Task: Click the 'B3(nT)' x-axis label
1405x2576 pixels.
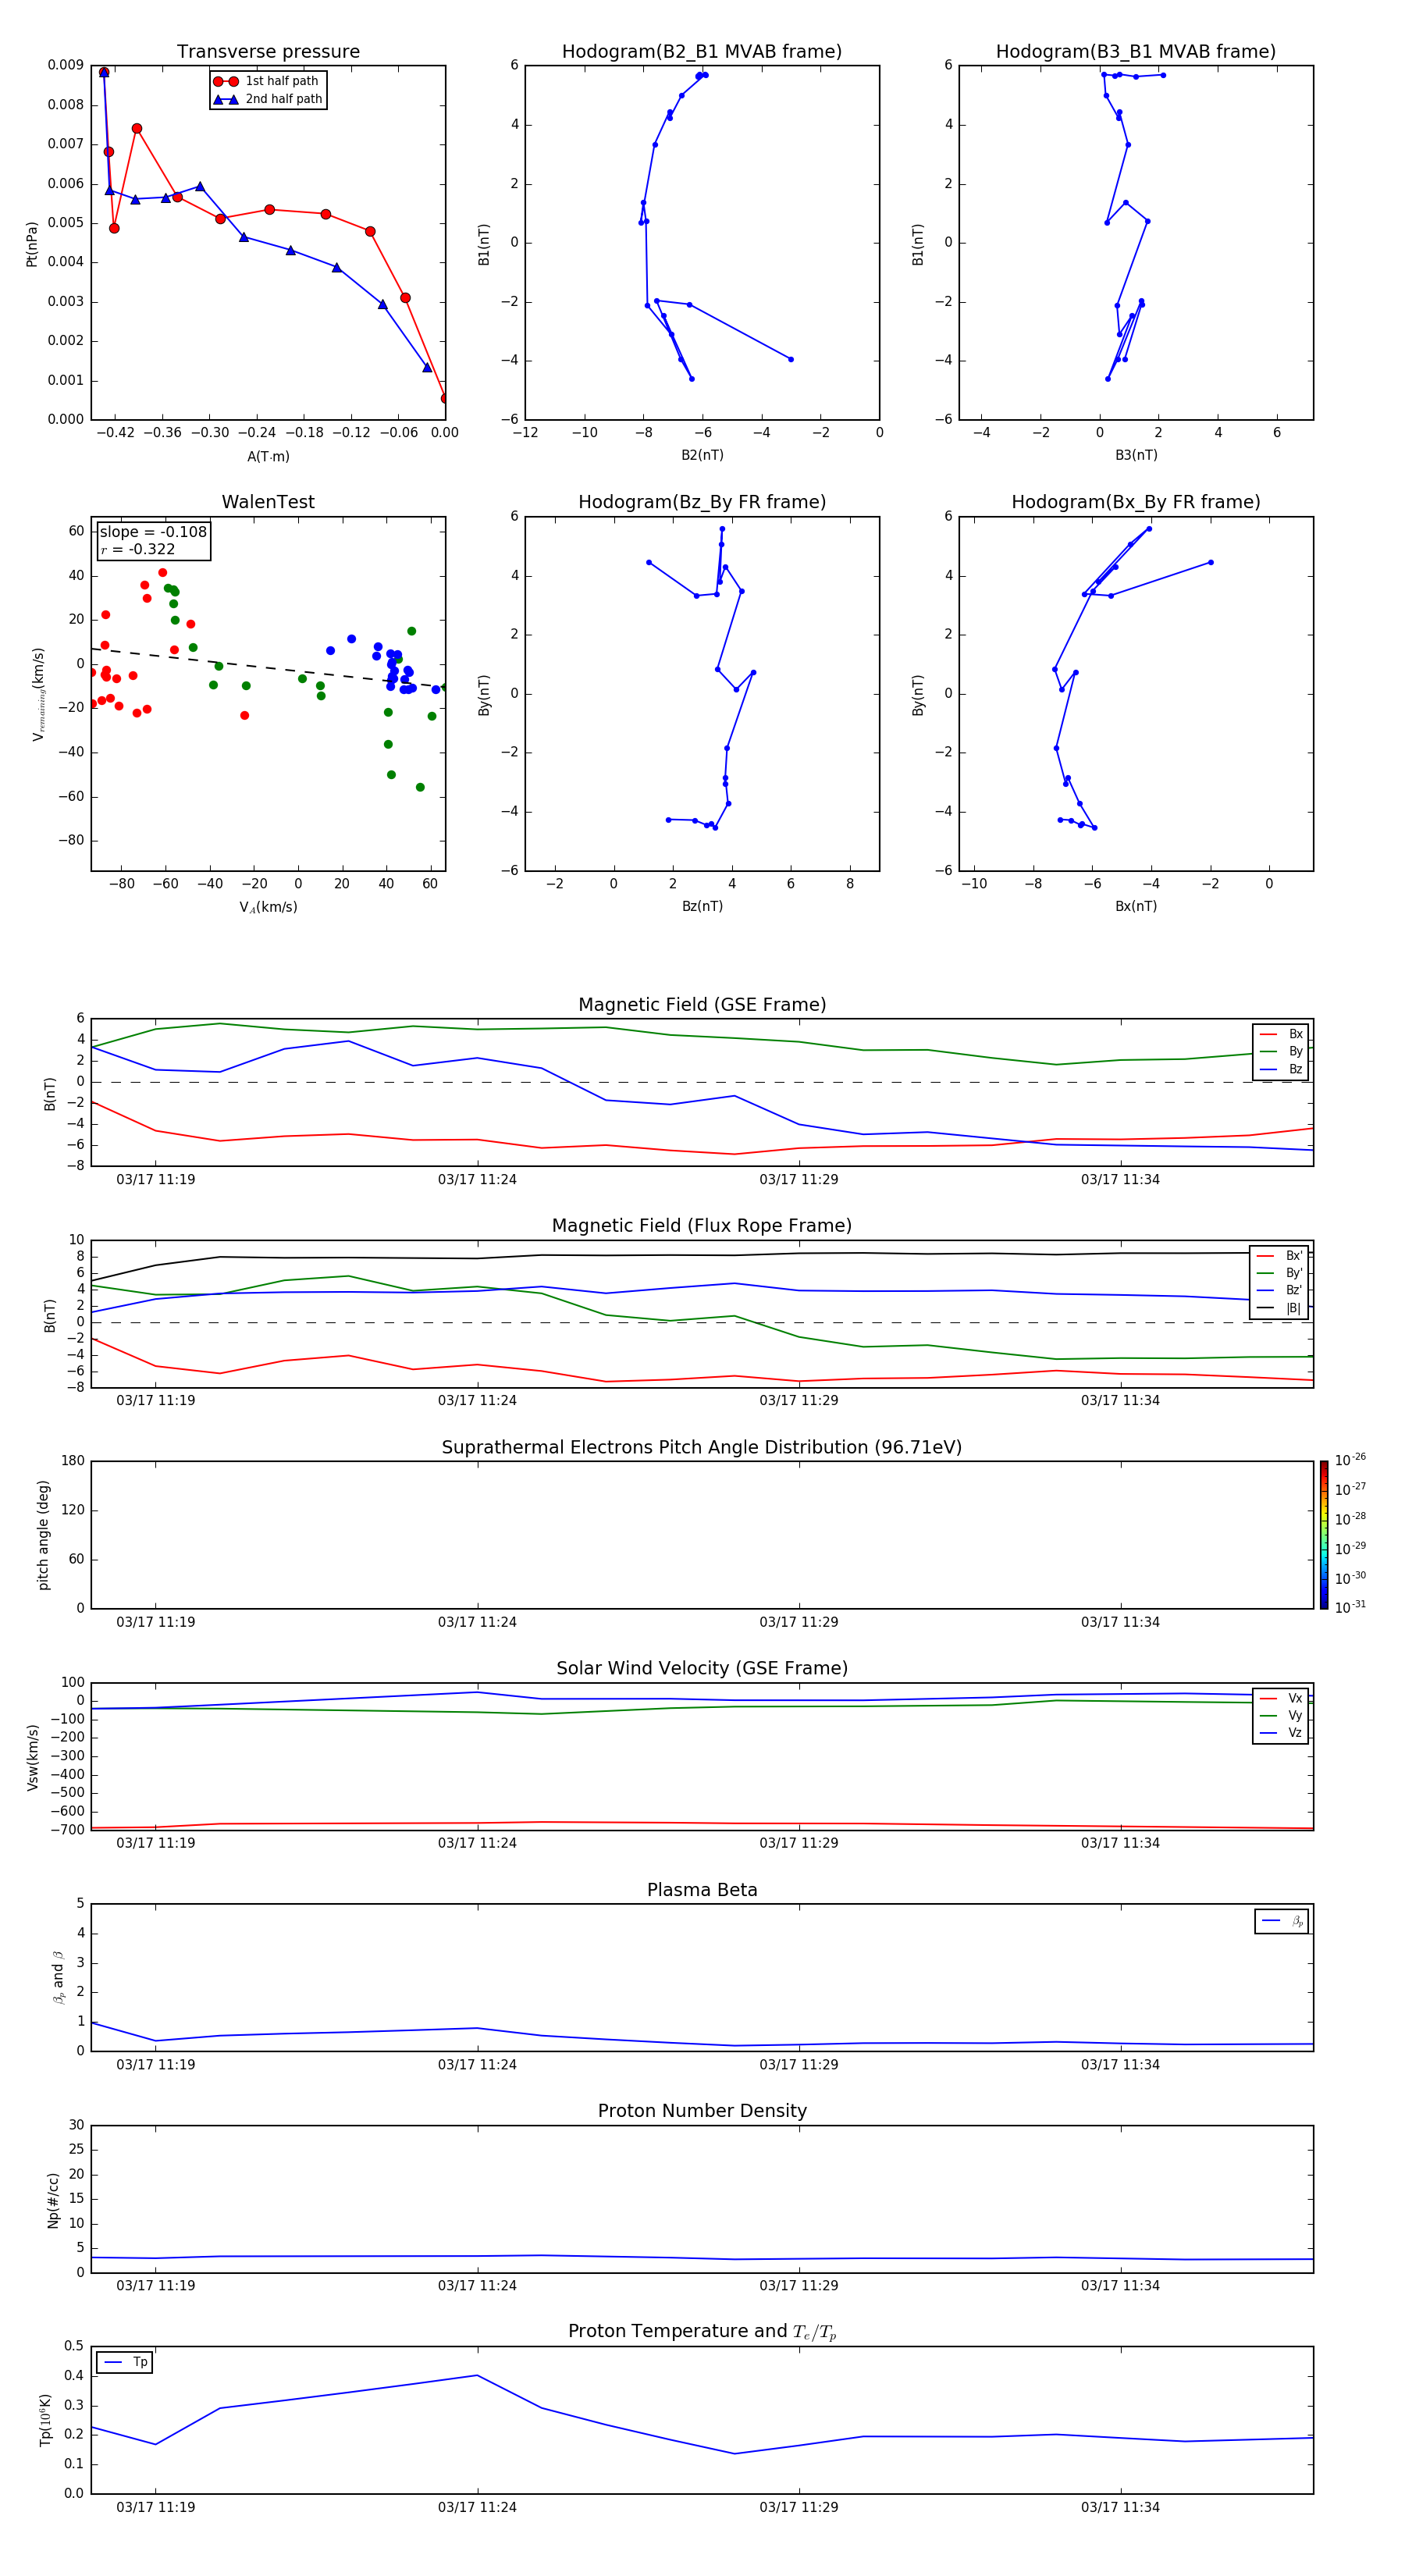Action: [1136, 455]
